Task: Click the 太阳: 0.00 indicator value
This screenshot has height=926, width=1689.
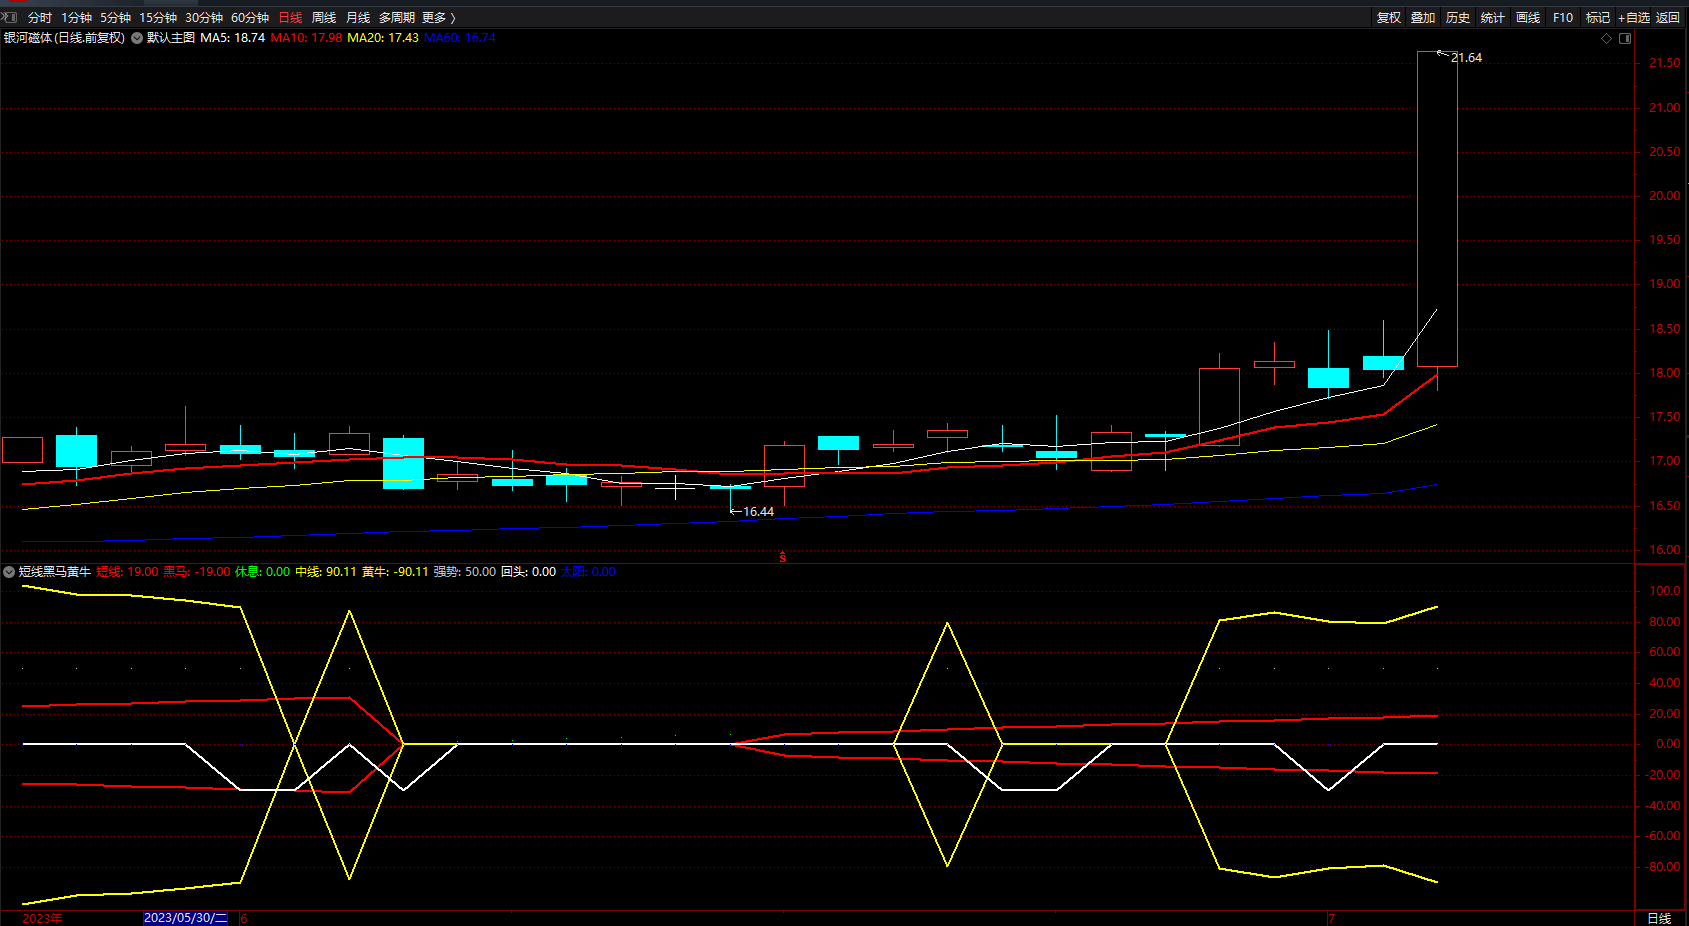Action: coord(589,572)
